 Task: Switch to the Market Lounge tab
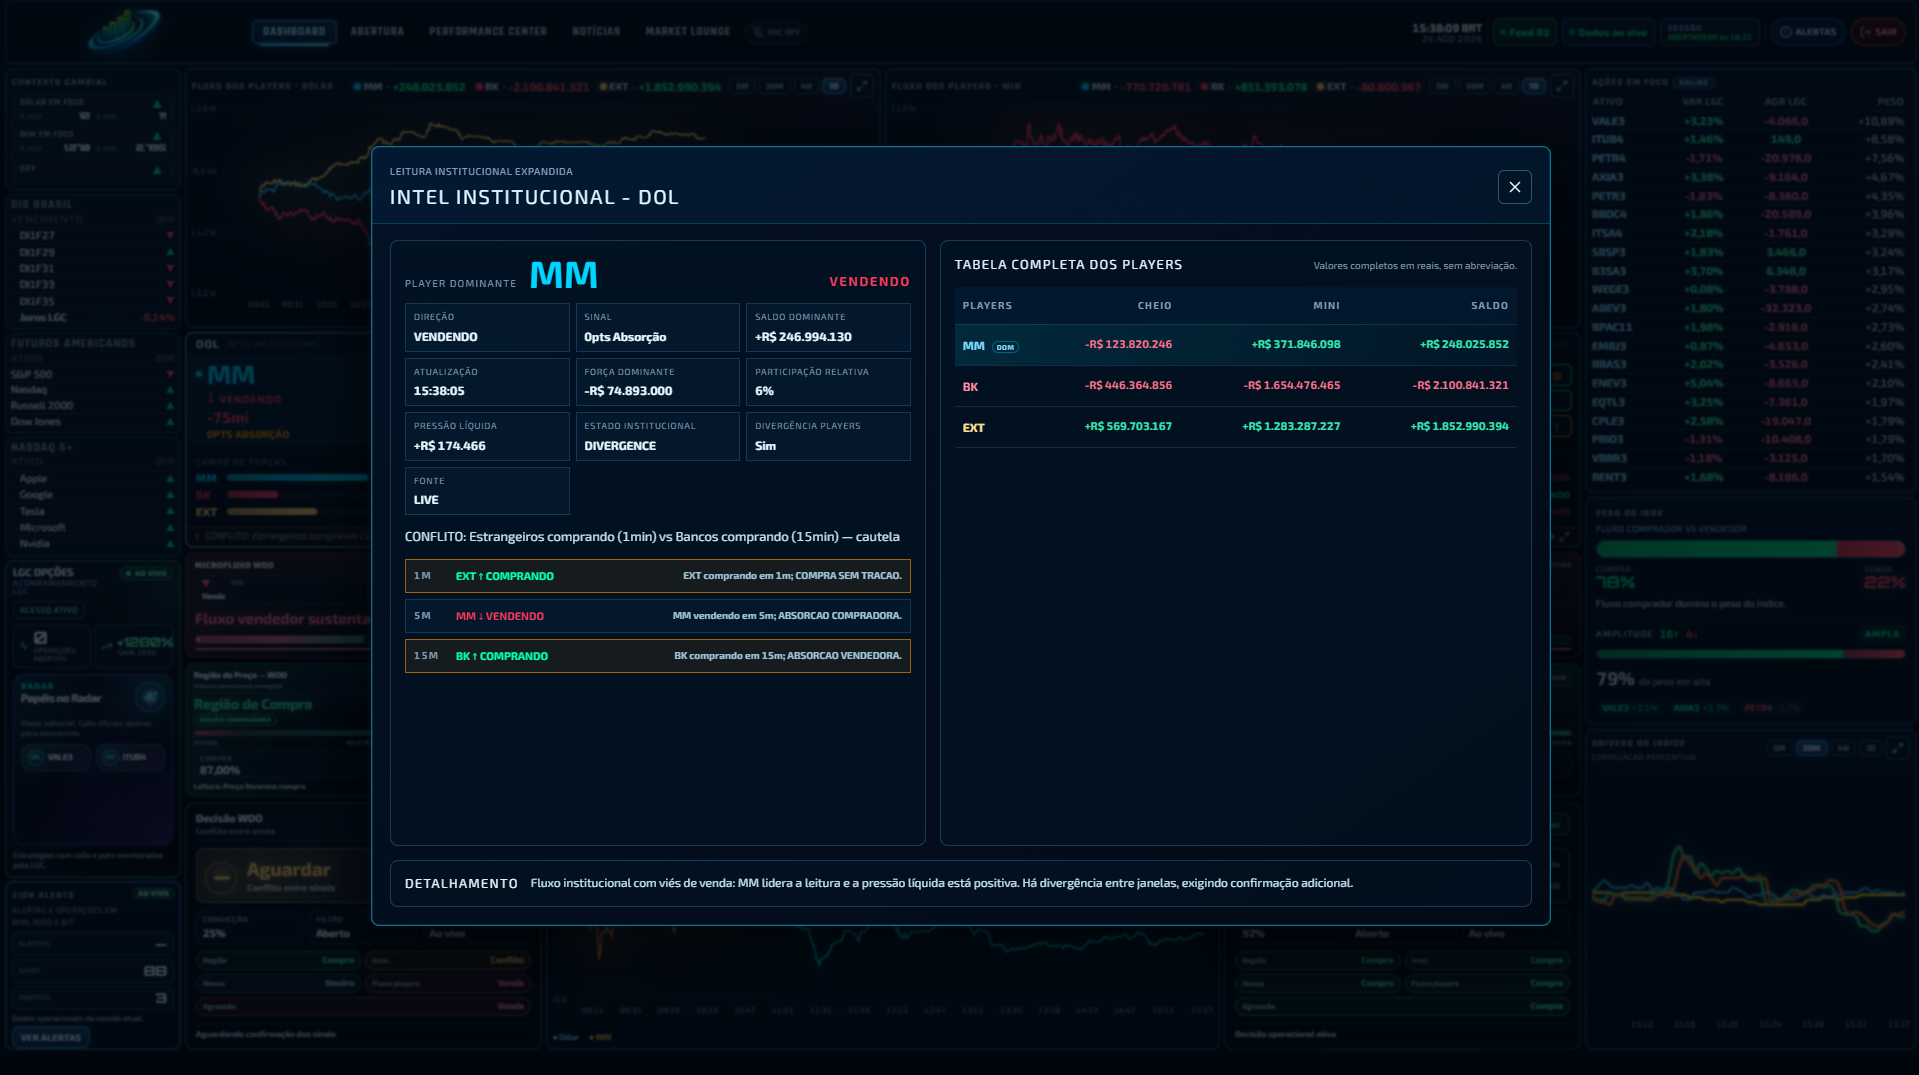[688, 32]
